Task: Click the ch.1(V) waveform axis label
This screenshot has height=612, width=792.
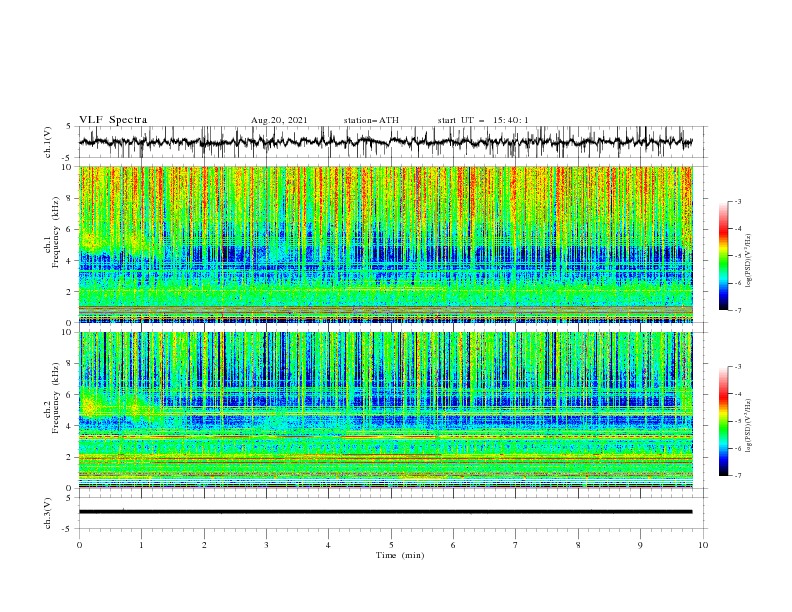Action: point(48,142)
